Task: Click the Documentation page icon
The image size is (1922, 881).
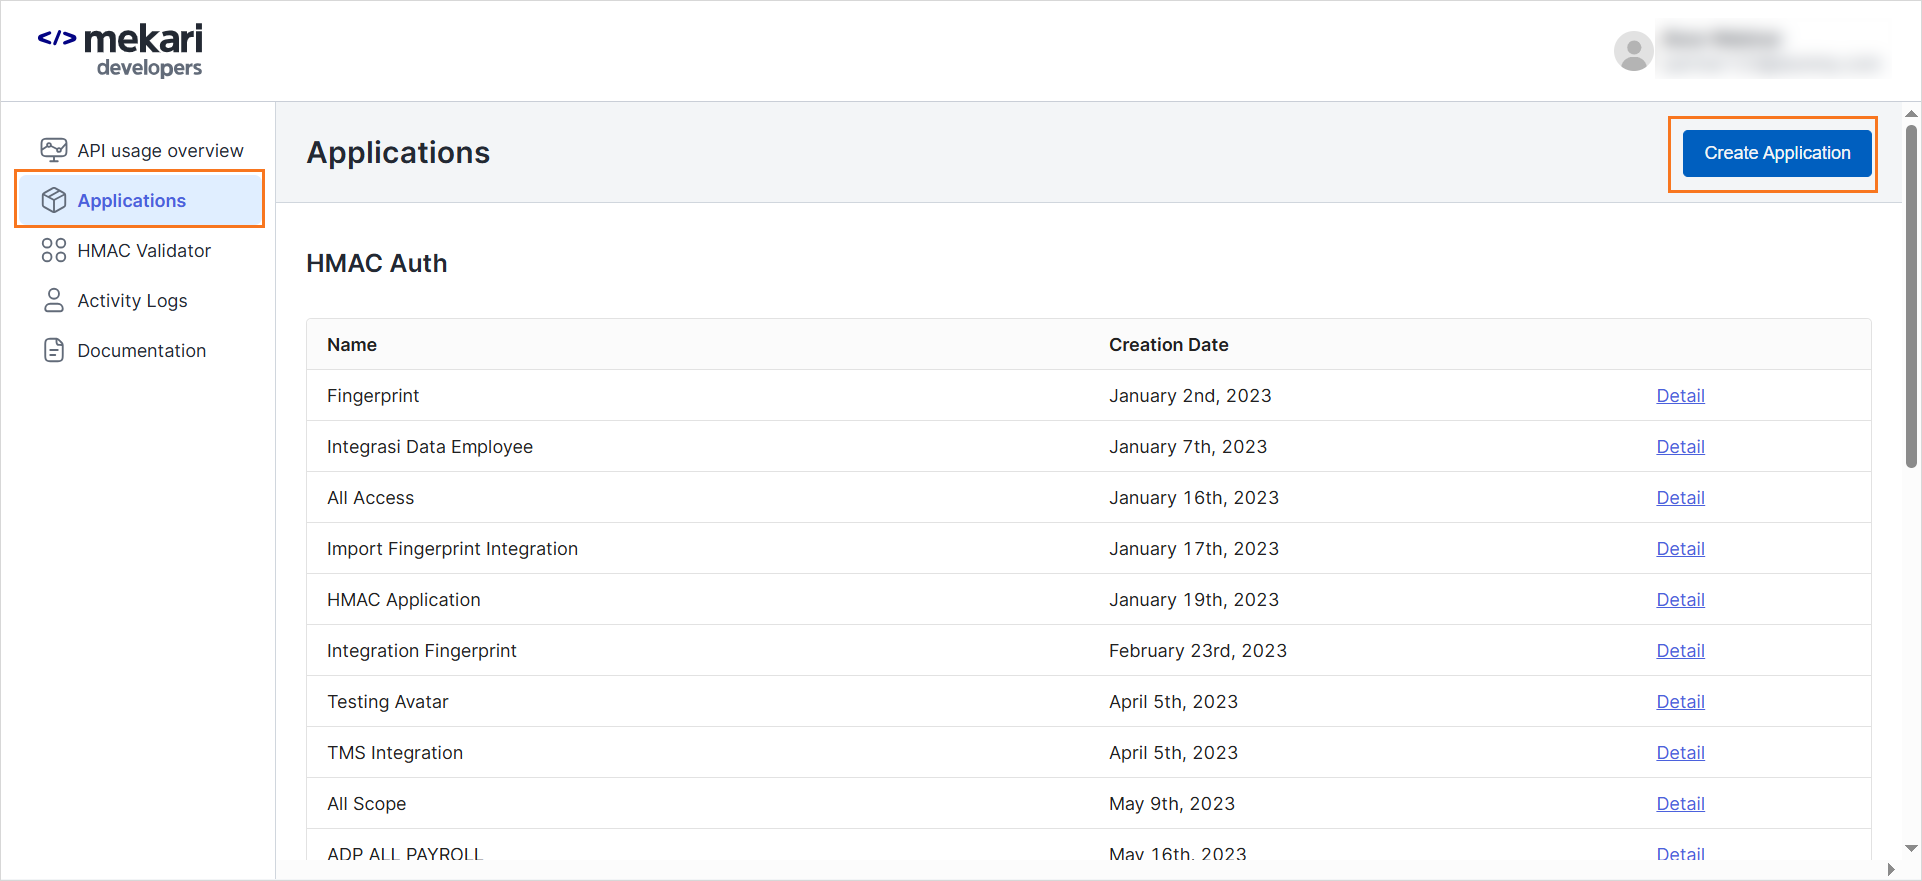Action: [x=53, y=350]
